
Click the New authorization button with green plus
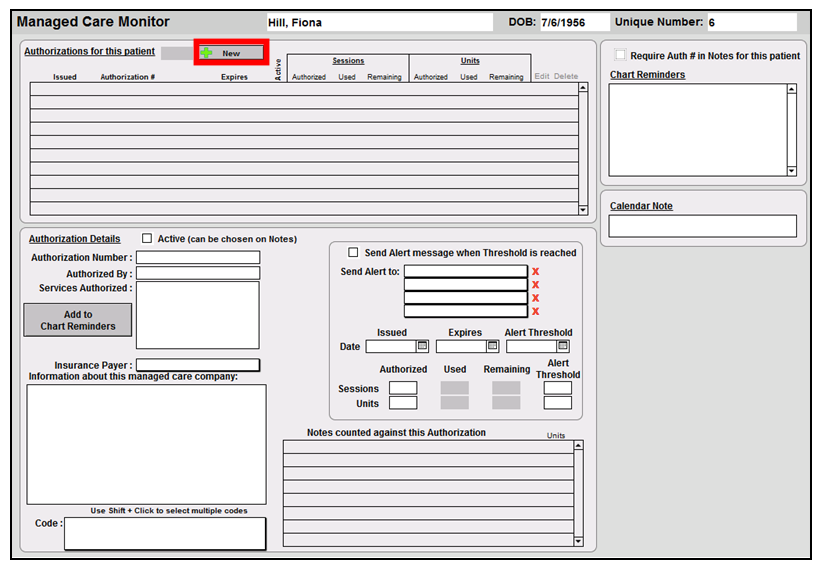231,53
